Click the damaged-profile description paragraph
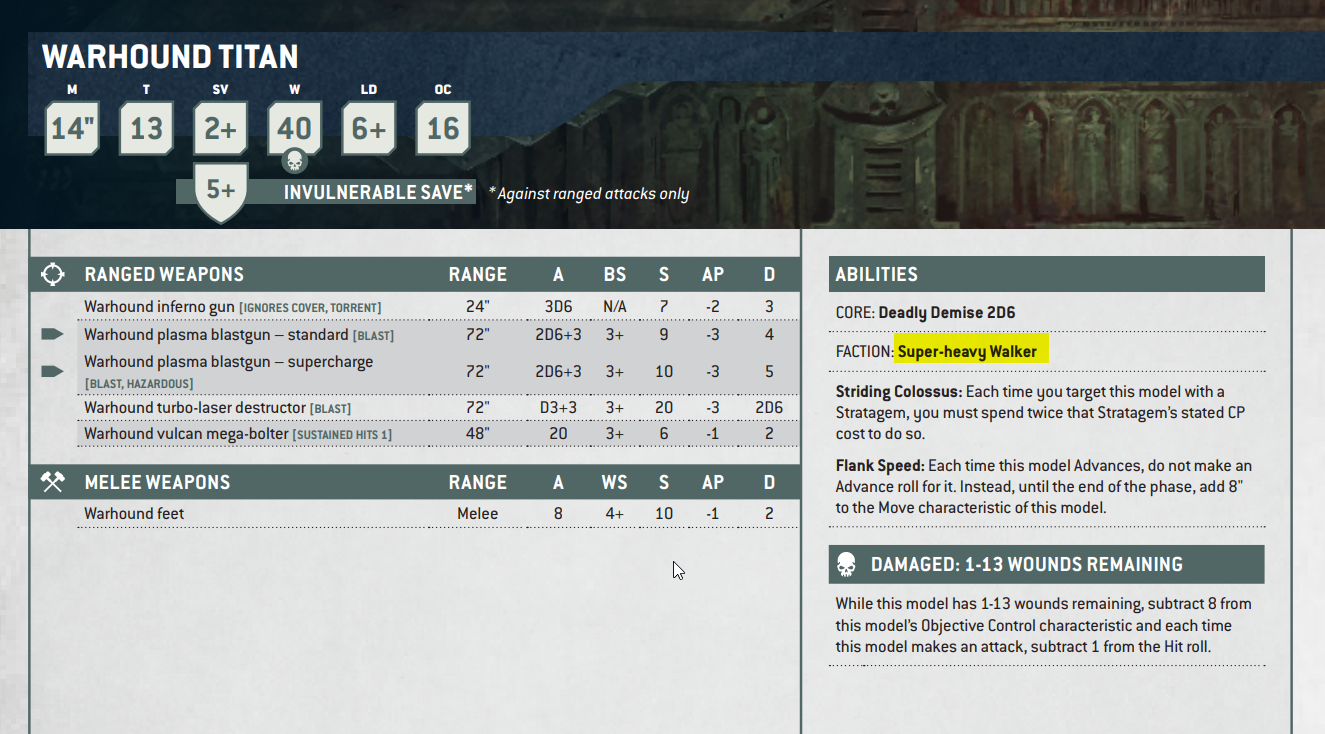Screen dimensions: 1325x734 coord(1043,626)
